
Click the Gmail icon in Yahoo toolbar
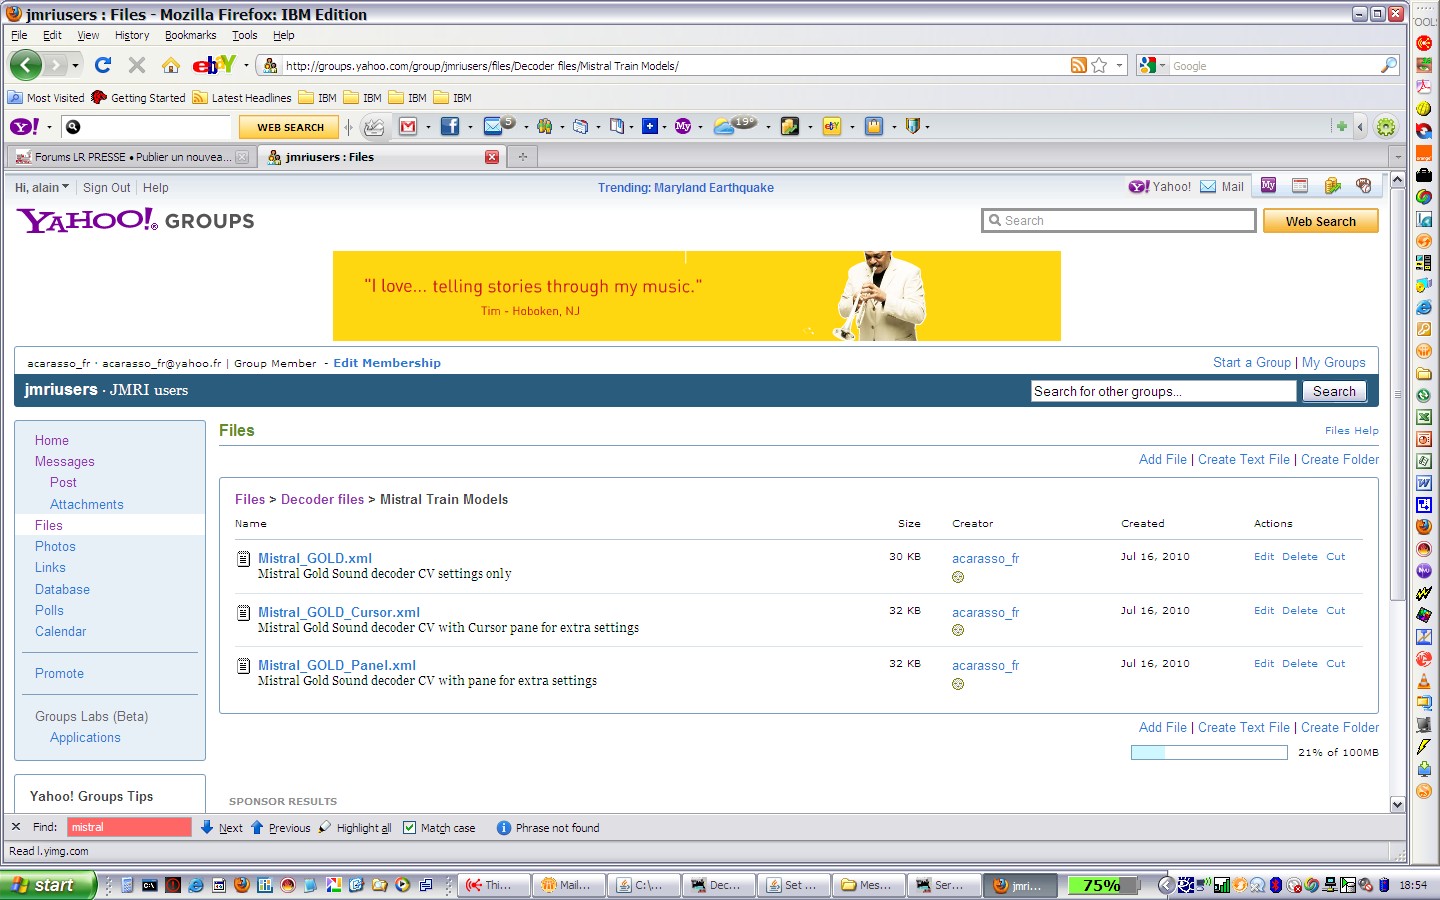[408, 126]
